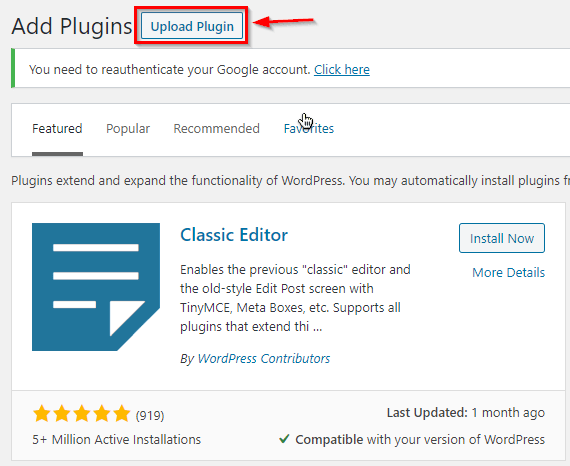This screenshot has width=570, height=466.
Task: Open the Classic Editor title link
Action: [234, 235]
